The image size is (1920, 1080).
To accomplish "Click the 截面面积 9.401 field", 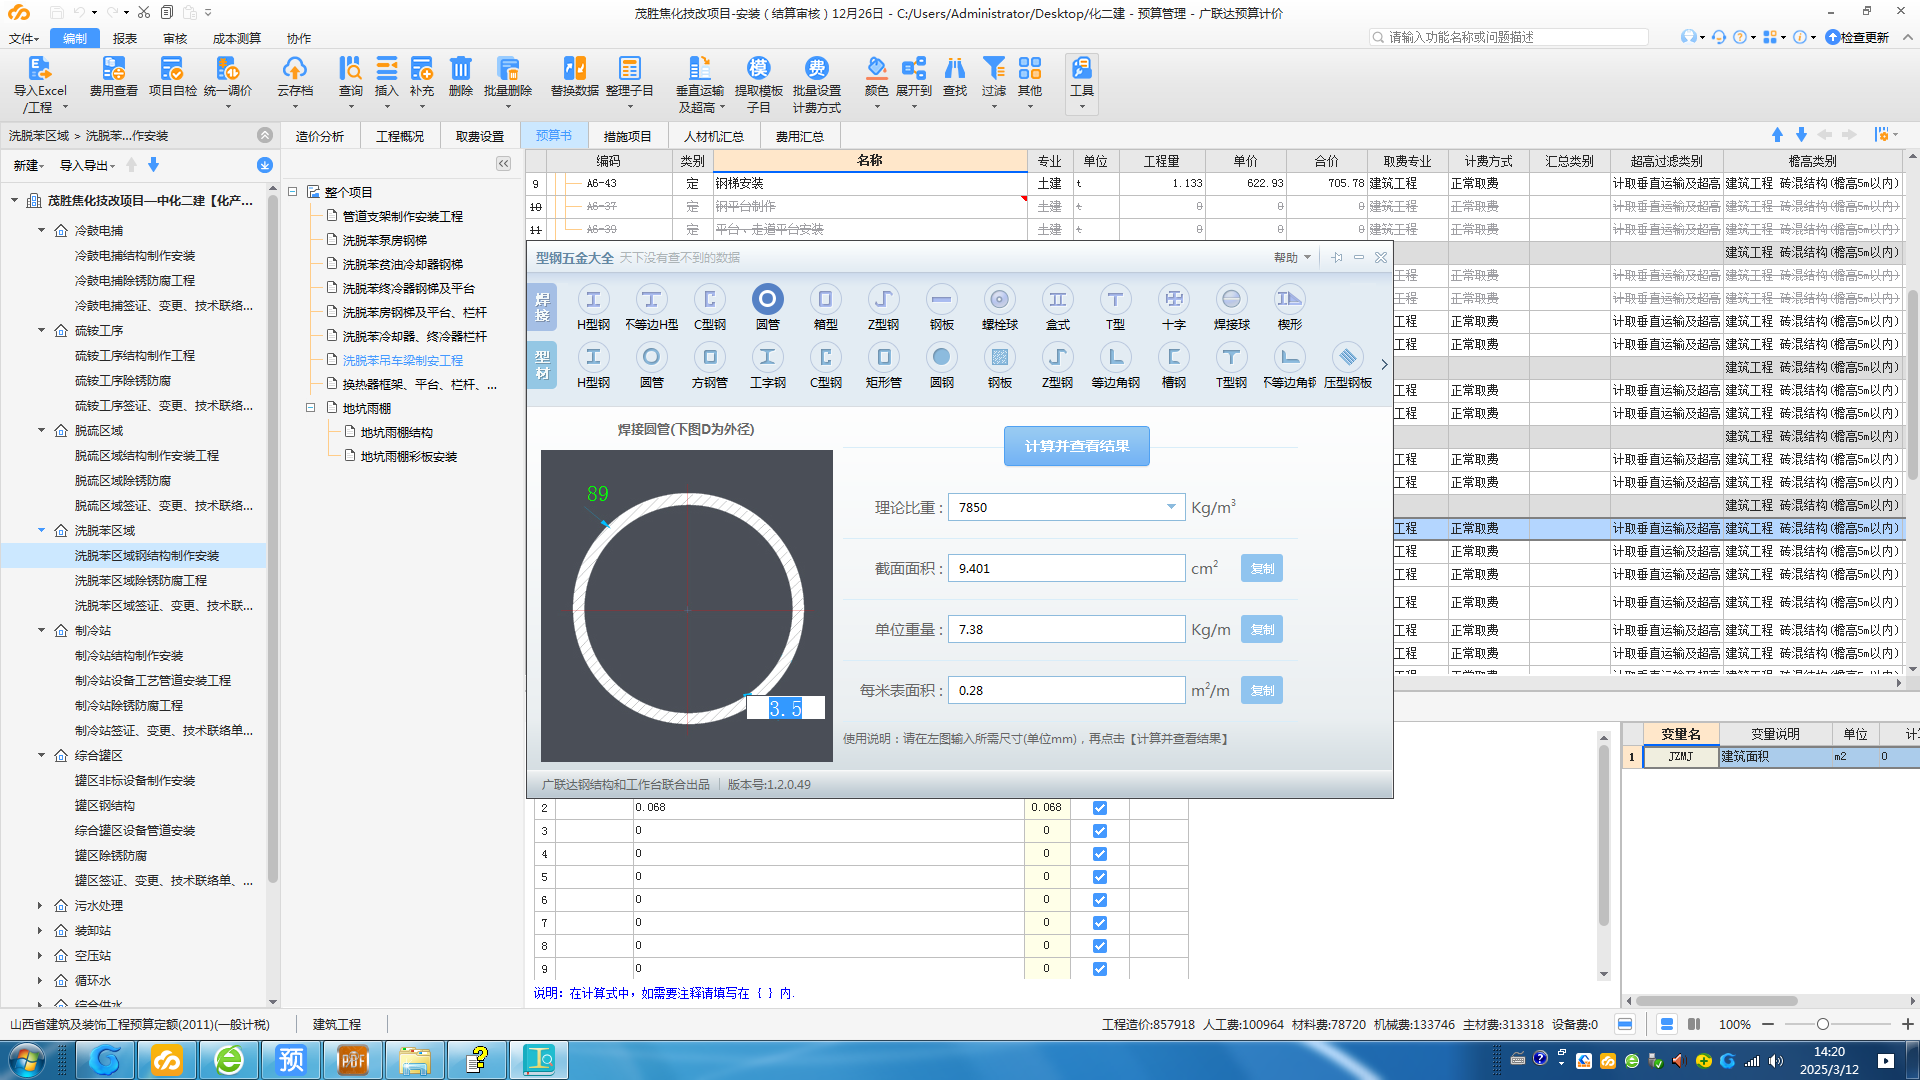I will pyautogui.click(x=1066, y=568).
